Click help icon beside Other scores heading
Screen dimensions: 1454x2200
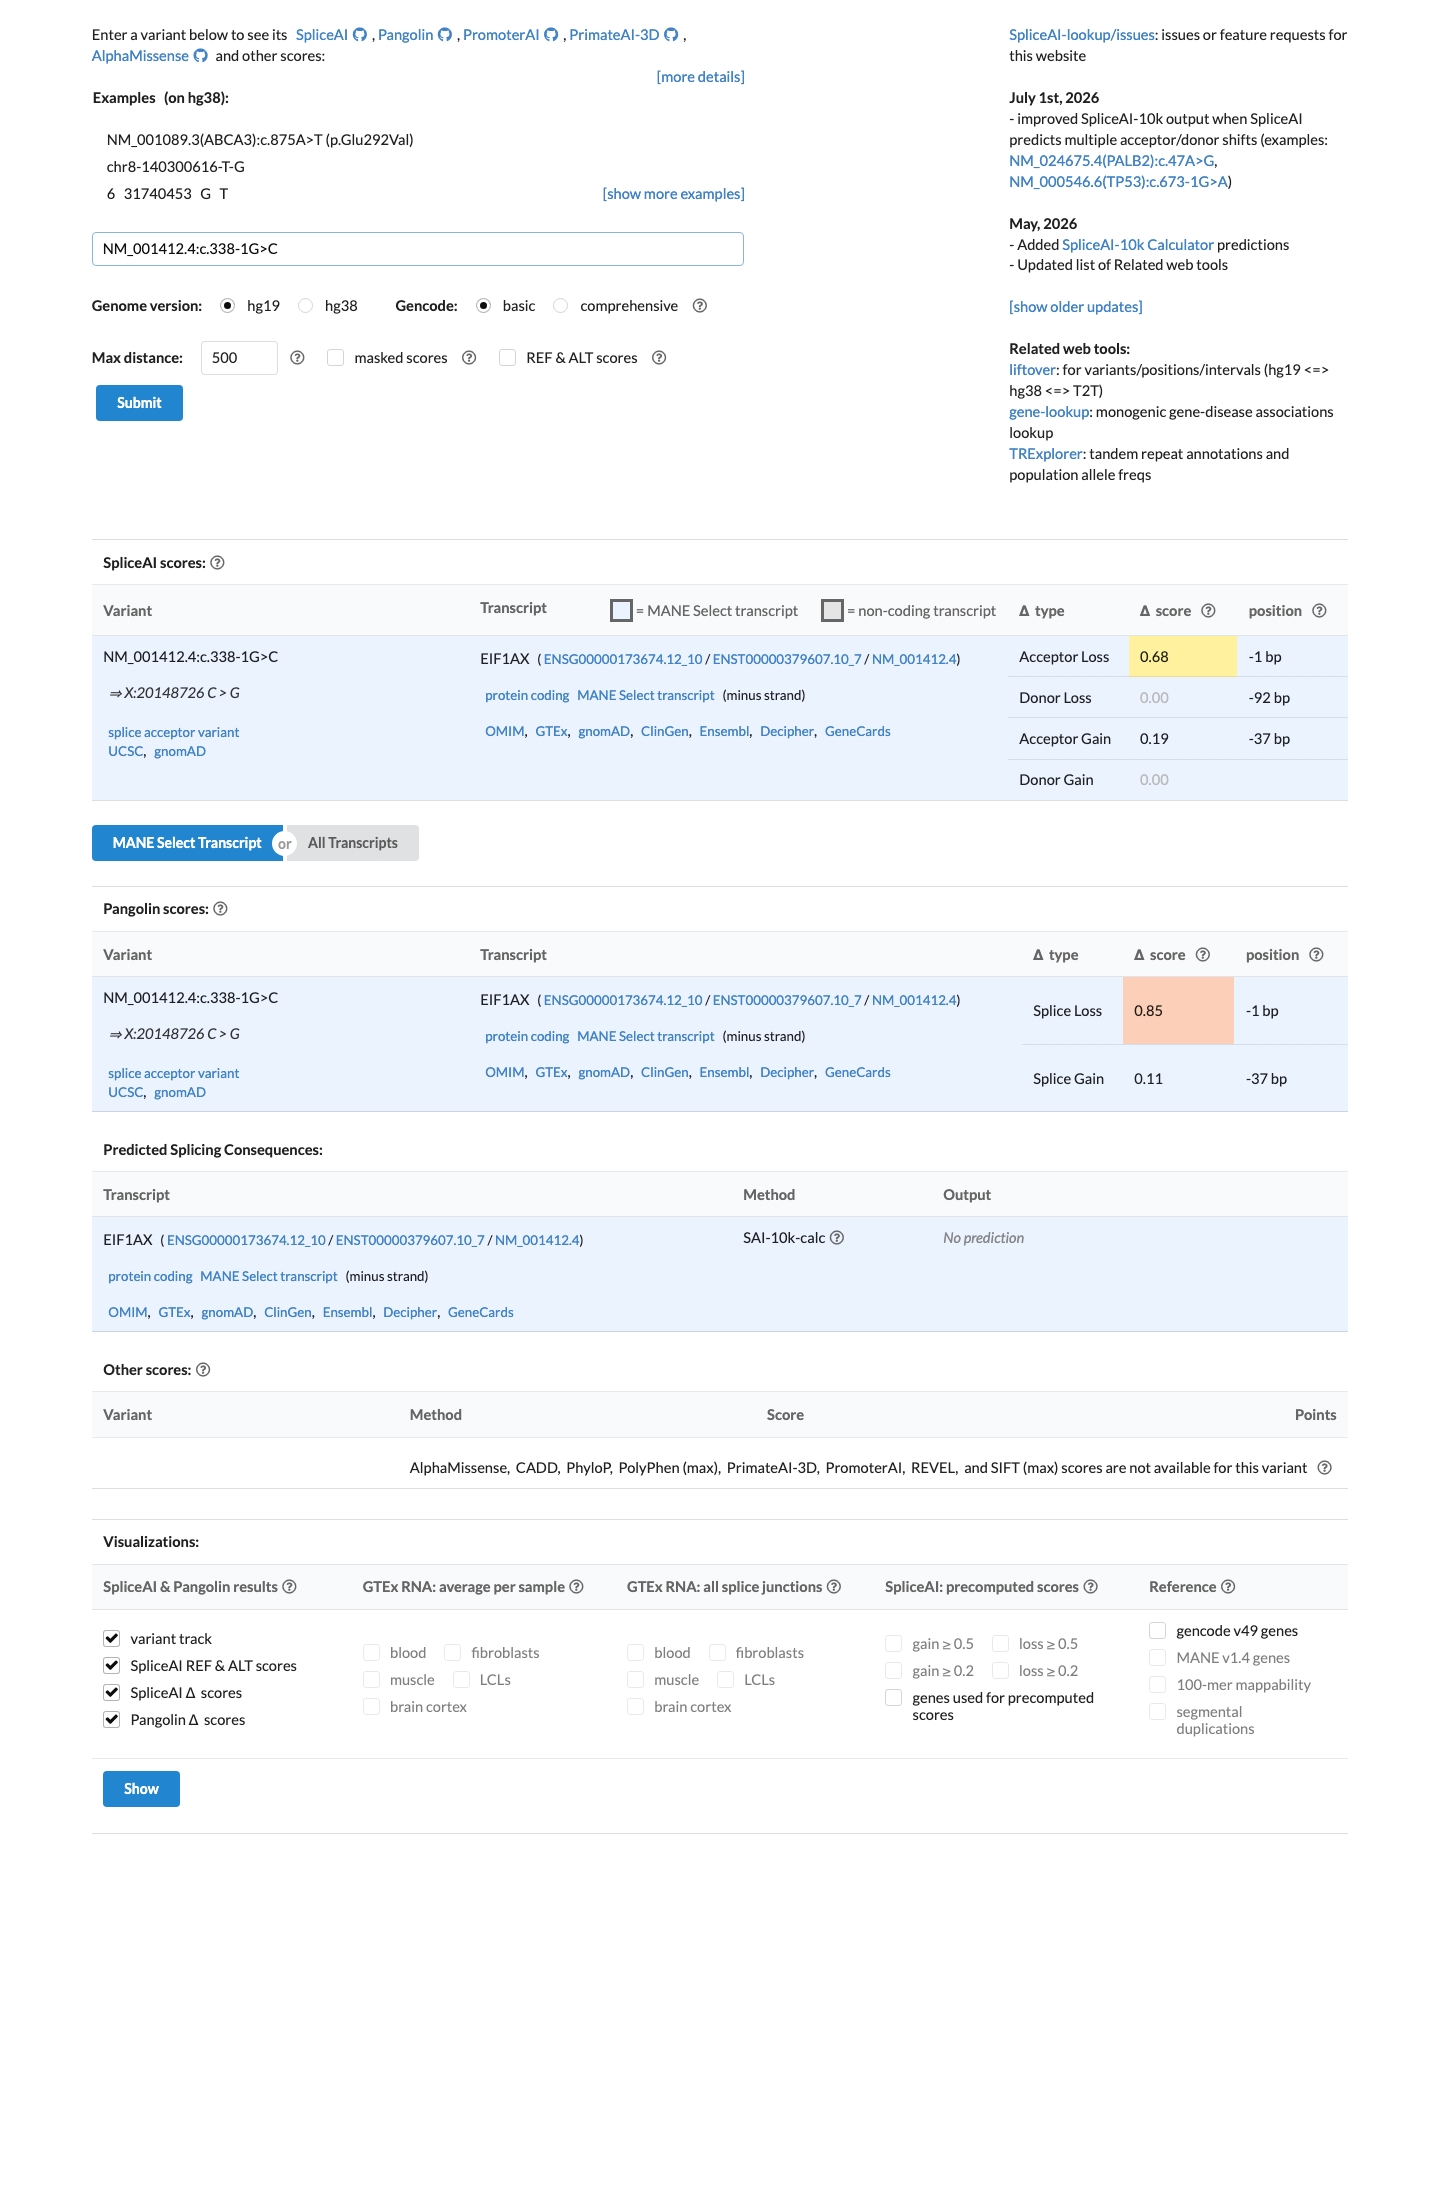203,1370
